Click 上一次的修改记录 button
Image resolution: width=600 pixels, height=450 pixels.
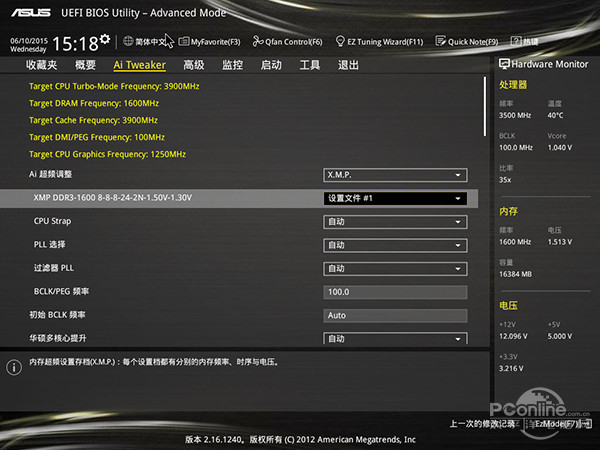coord(482,424)
